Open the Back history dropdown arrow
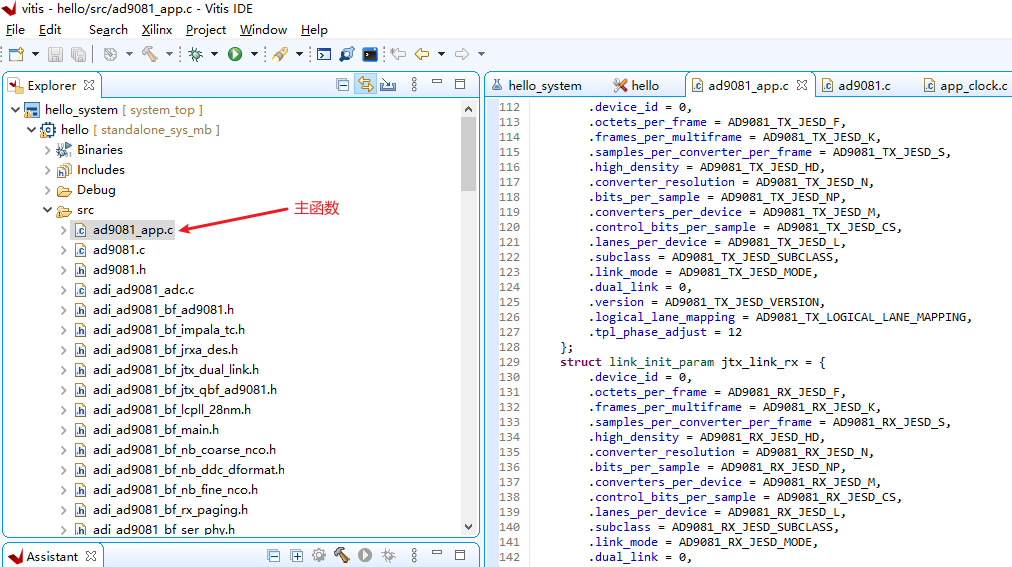The height and width of the screenshot is (567, 1012). coord(441,54)
